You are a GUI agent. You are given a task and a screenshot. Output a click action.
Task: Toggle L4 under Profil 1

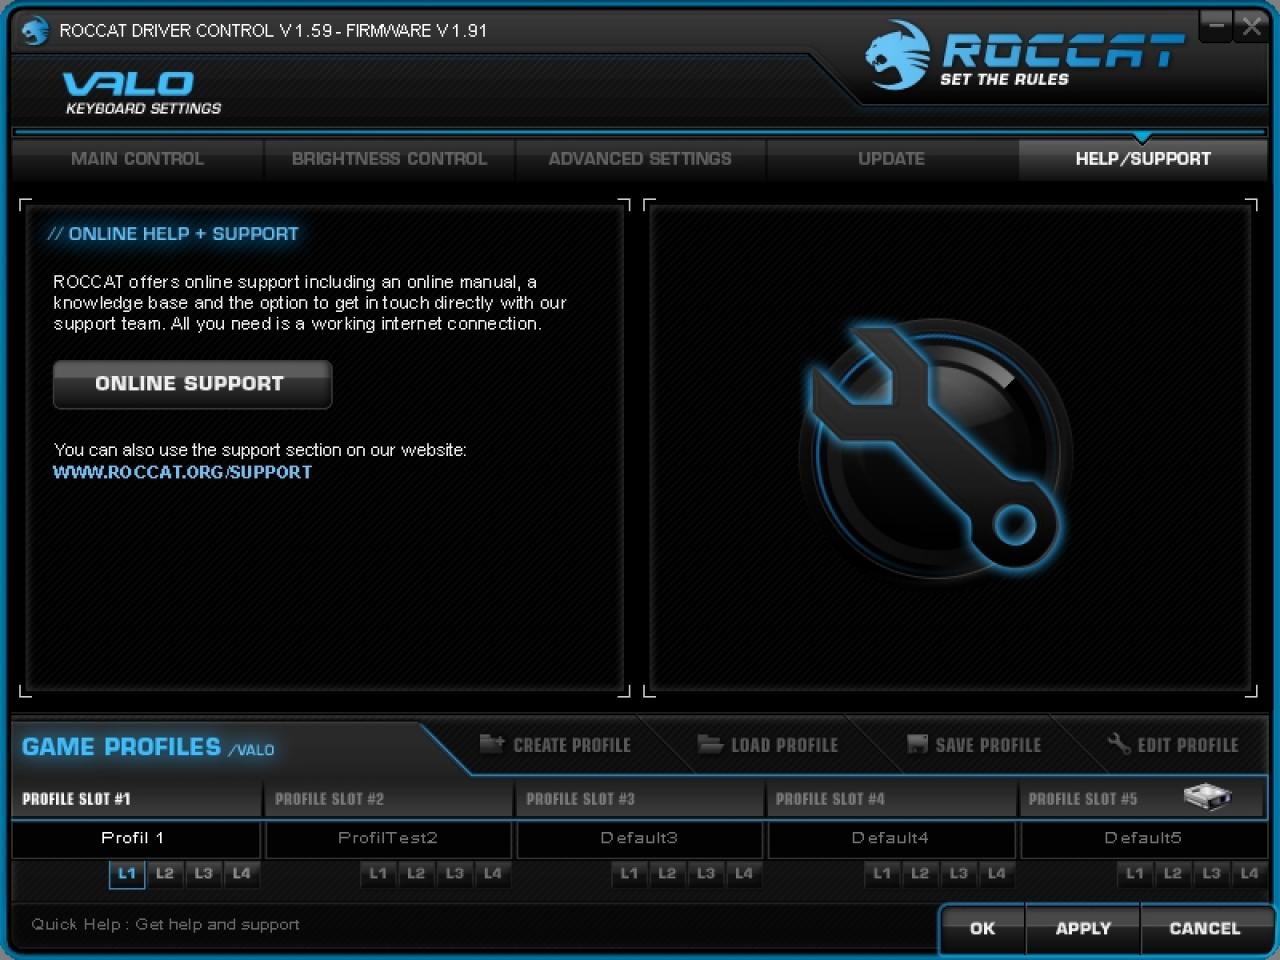coord(241,874)
